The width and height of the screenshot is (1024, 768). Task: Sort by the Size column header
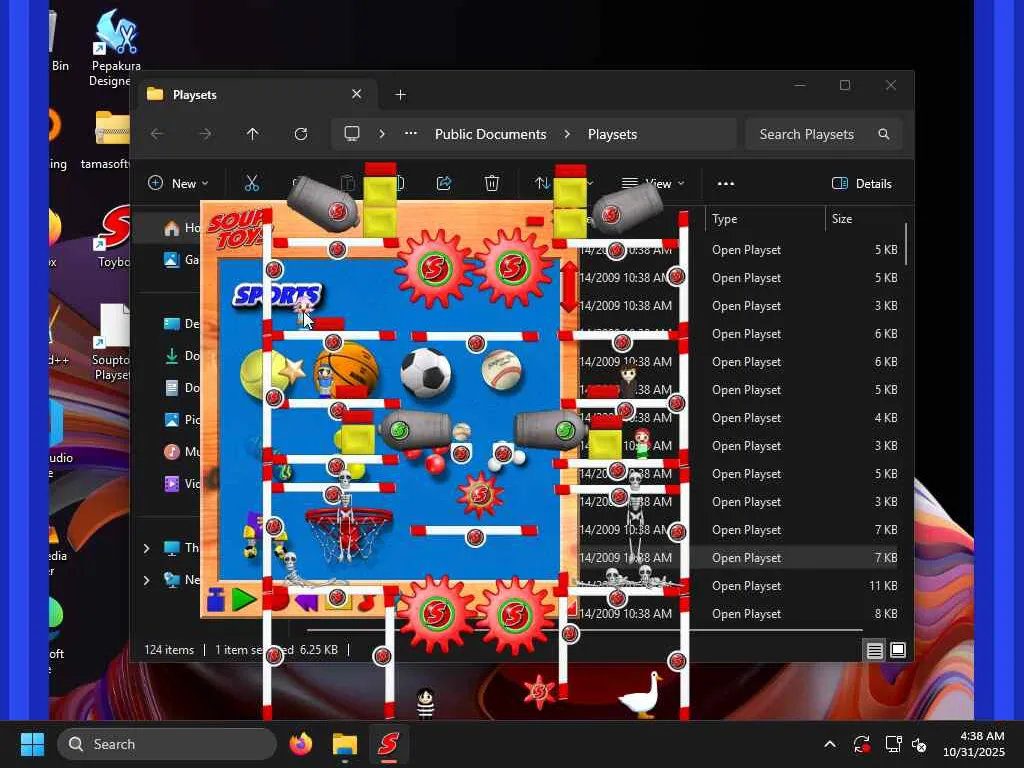coord(864,219)
